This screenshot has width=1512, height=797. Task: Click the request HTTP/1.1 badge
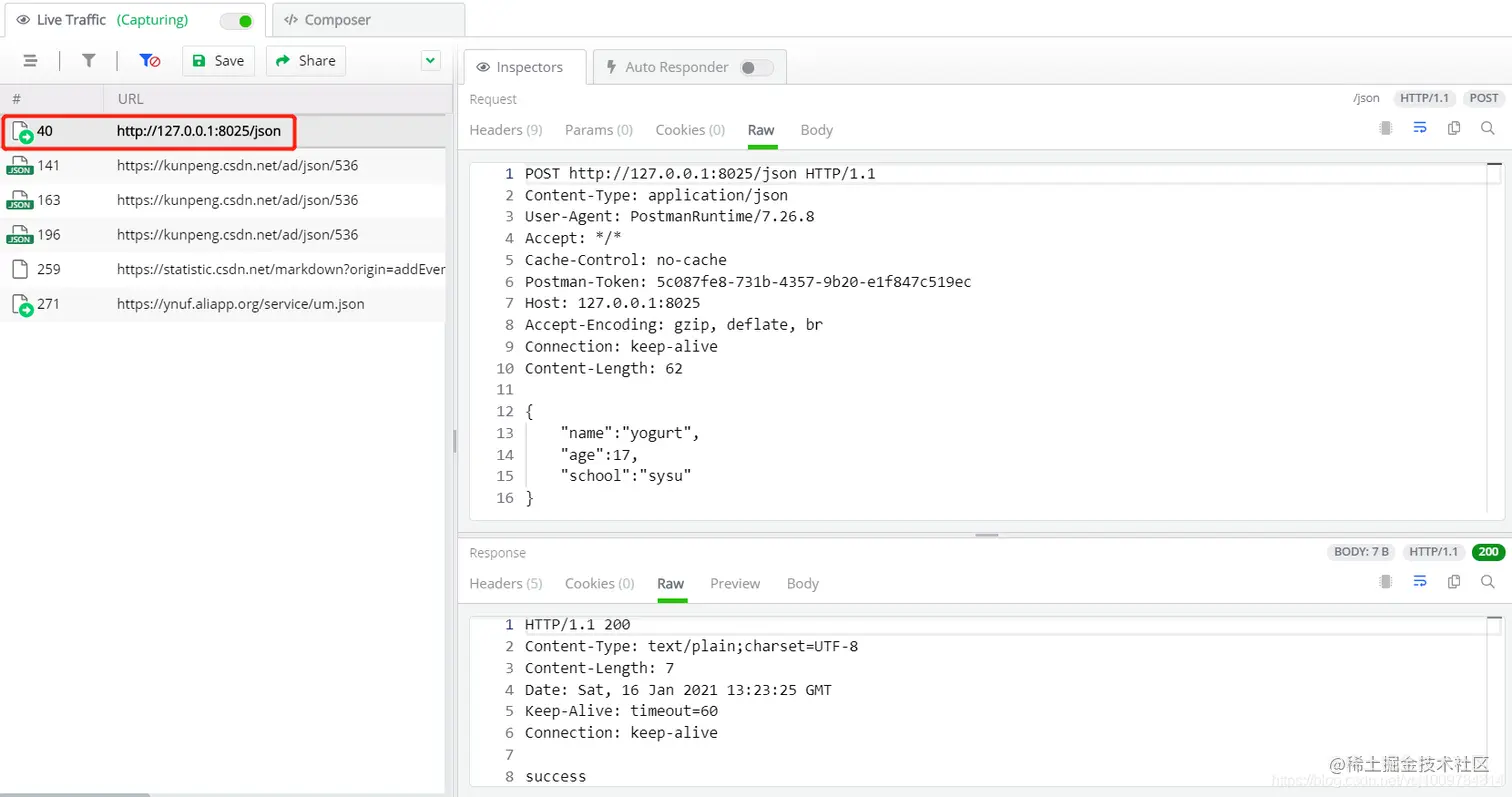tap(1425, 98)
